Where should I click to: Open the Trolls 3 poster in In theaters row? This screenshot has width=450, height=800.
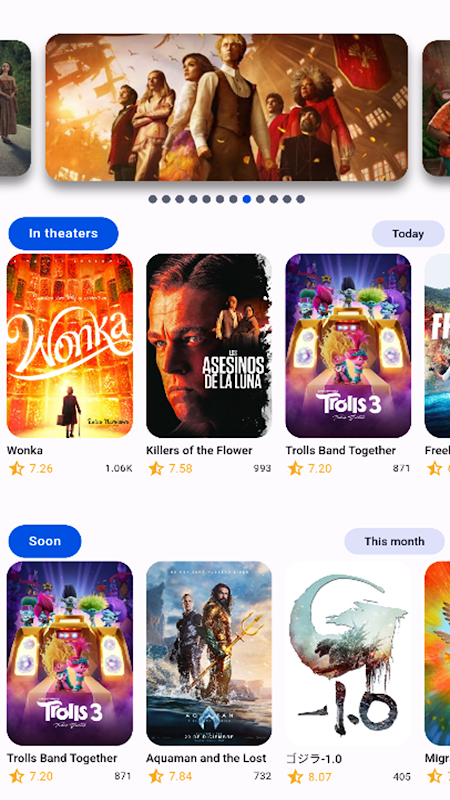pos(348,346)
